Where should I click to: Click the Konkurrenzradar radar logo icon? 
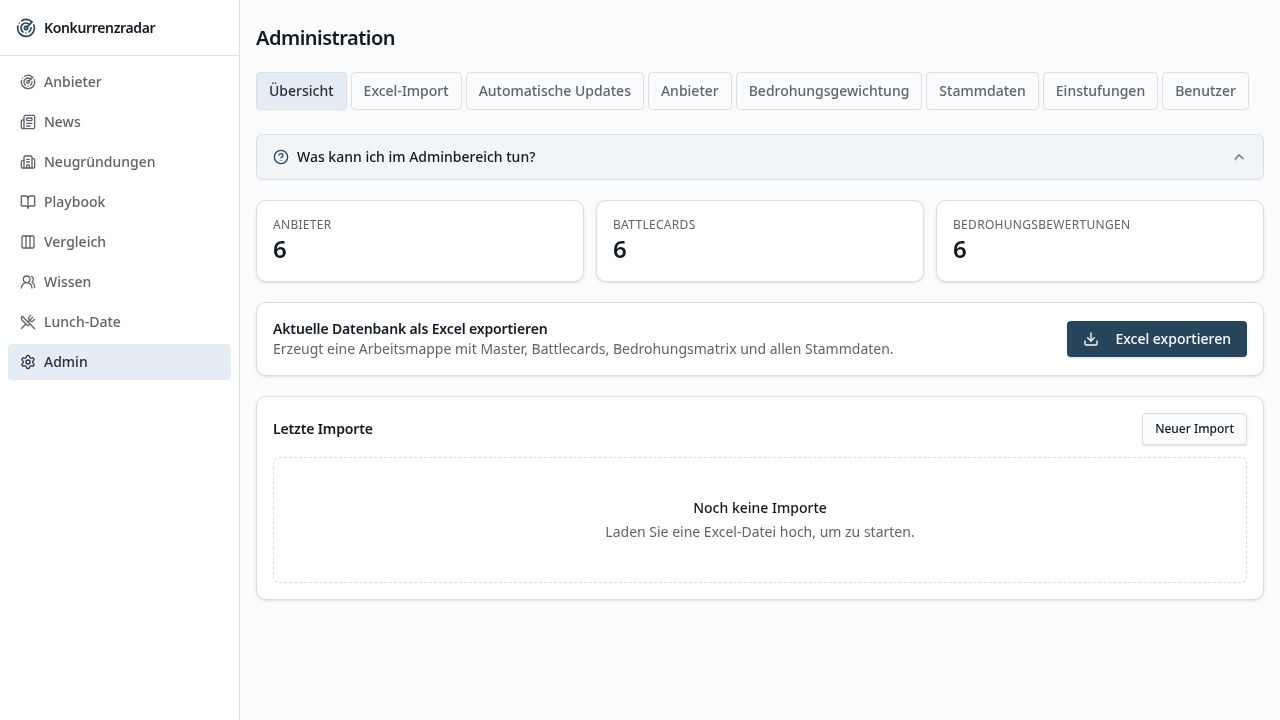26,28
